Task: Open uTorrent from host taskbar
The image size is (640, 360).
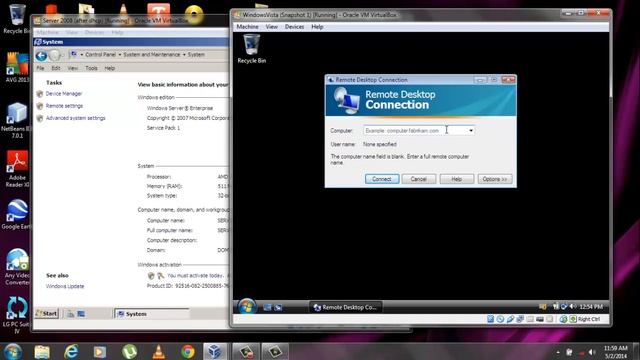Action: click(129, 351)
